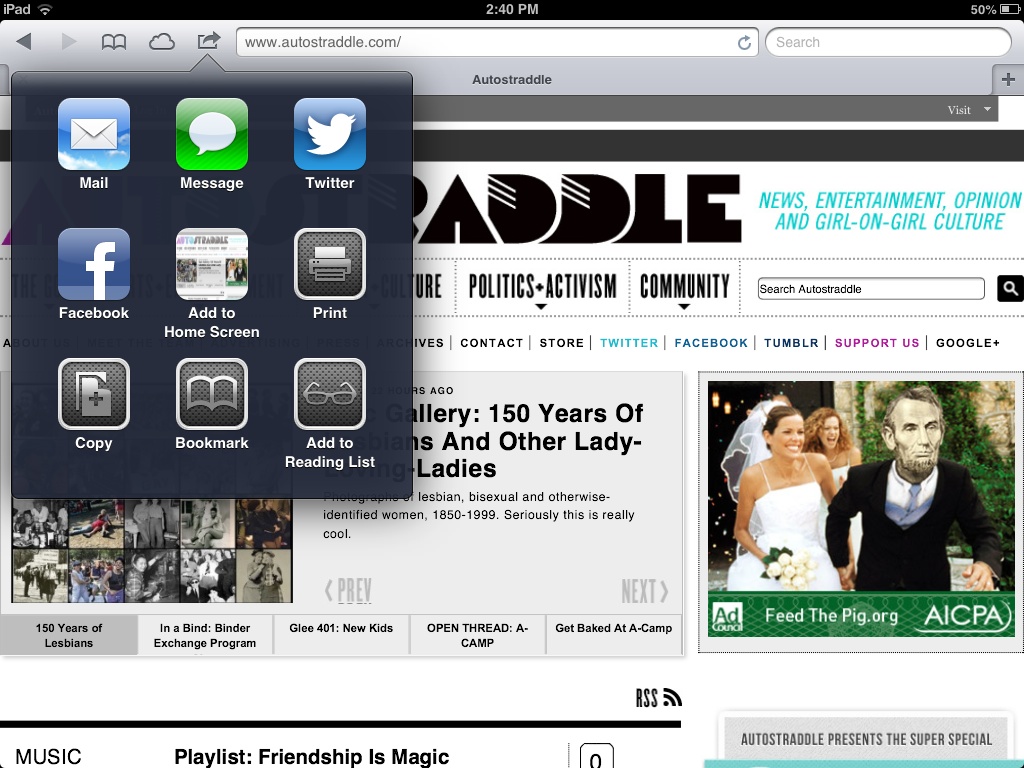This screenshot has height=768, width=1024.
Task: Add page to Reading List
Action: (329, 394)
